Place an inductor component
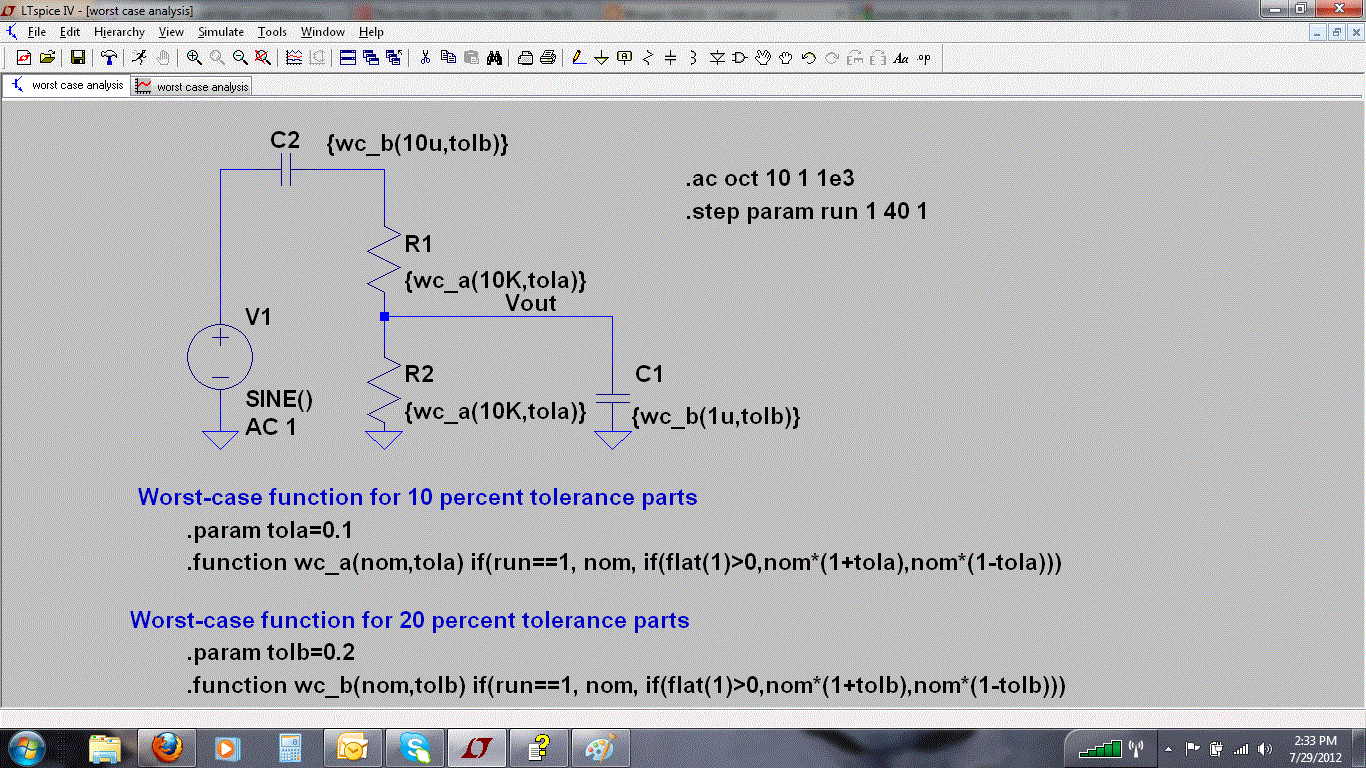The height and width of the screenshot is (768, 1366). click(694, 57)
